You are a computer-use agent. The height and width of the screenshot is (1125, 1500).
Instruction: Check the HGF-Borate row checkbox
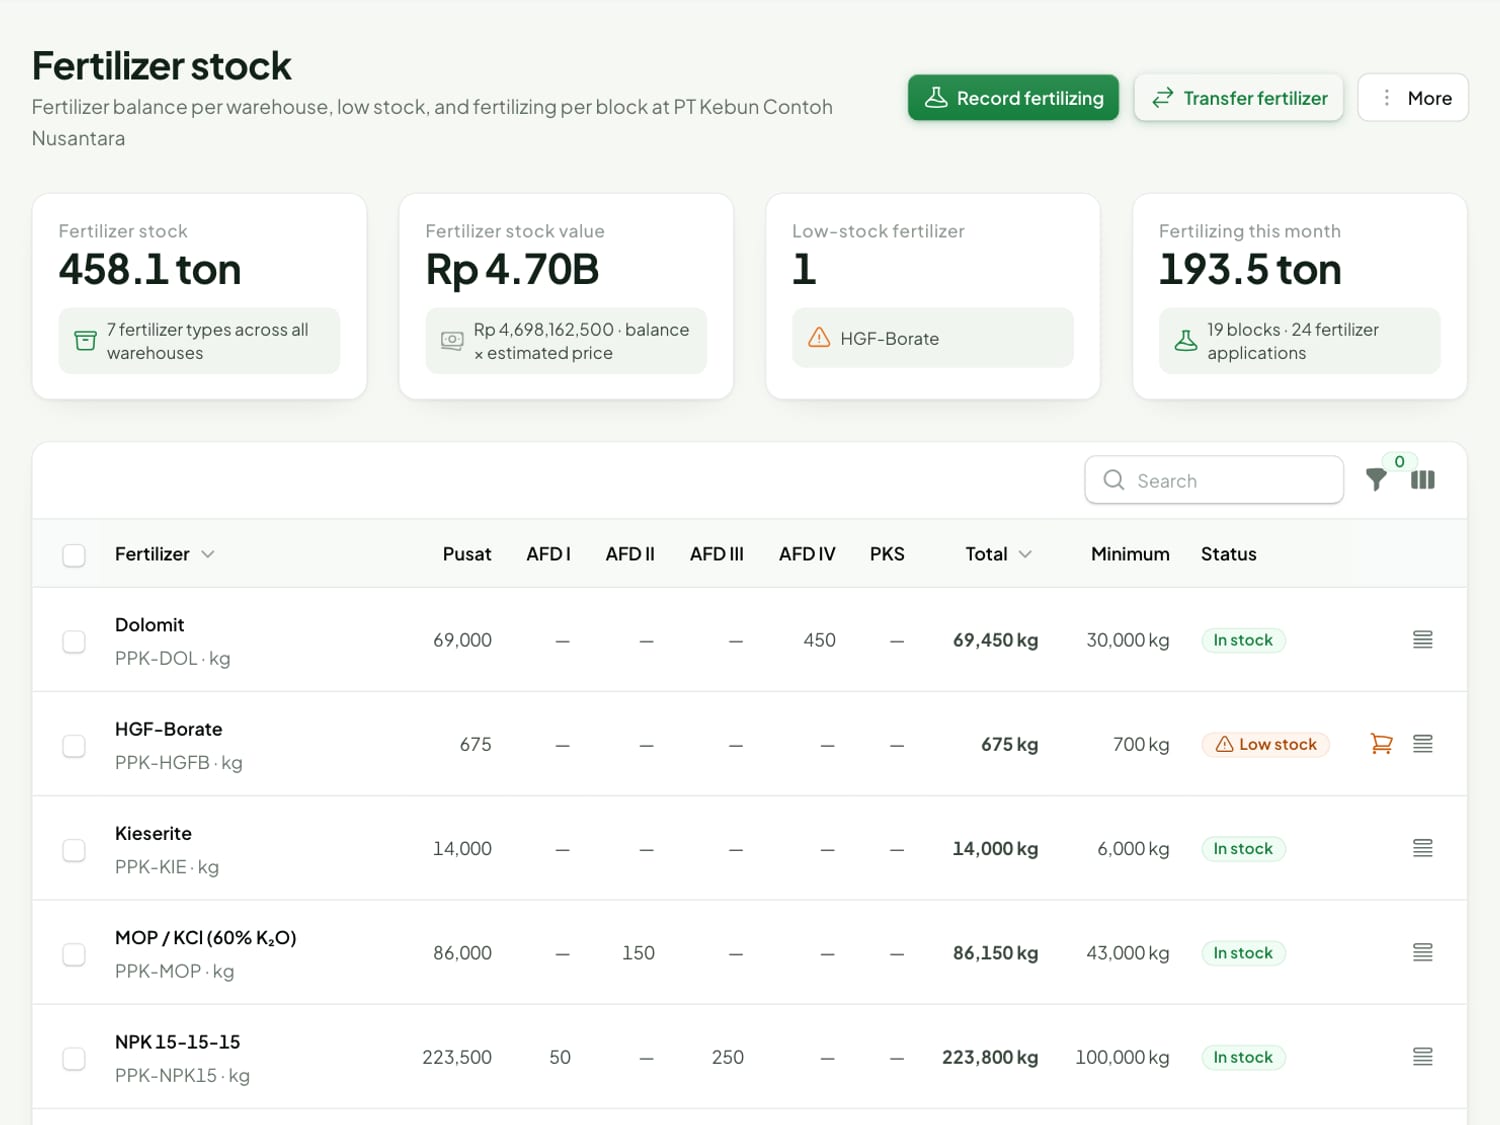click(74, 746)
